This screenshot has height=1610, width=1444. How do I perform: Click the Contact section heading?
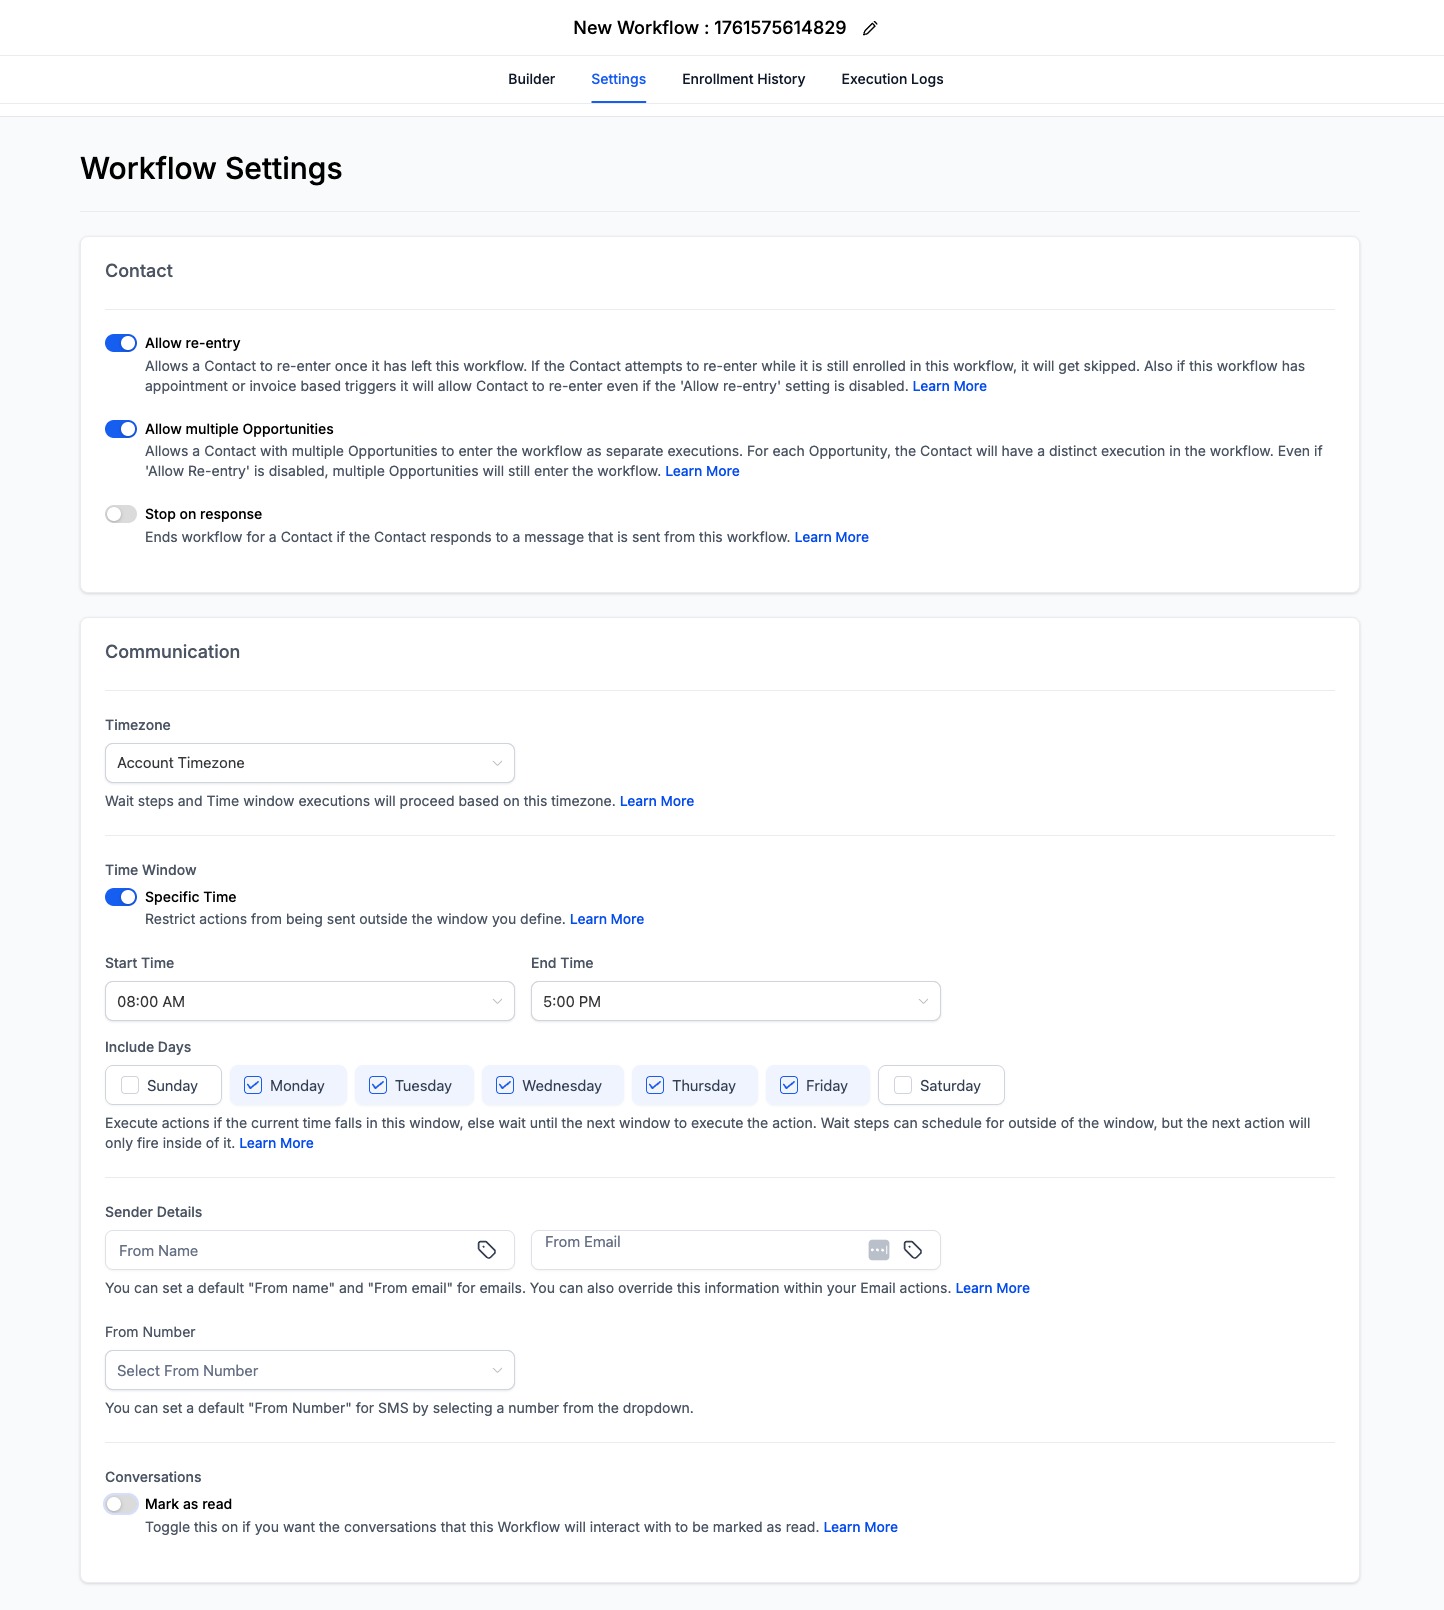(x=139, y=271)
